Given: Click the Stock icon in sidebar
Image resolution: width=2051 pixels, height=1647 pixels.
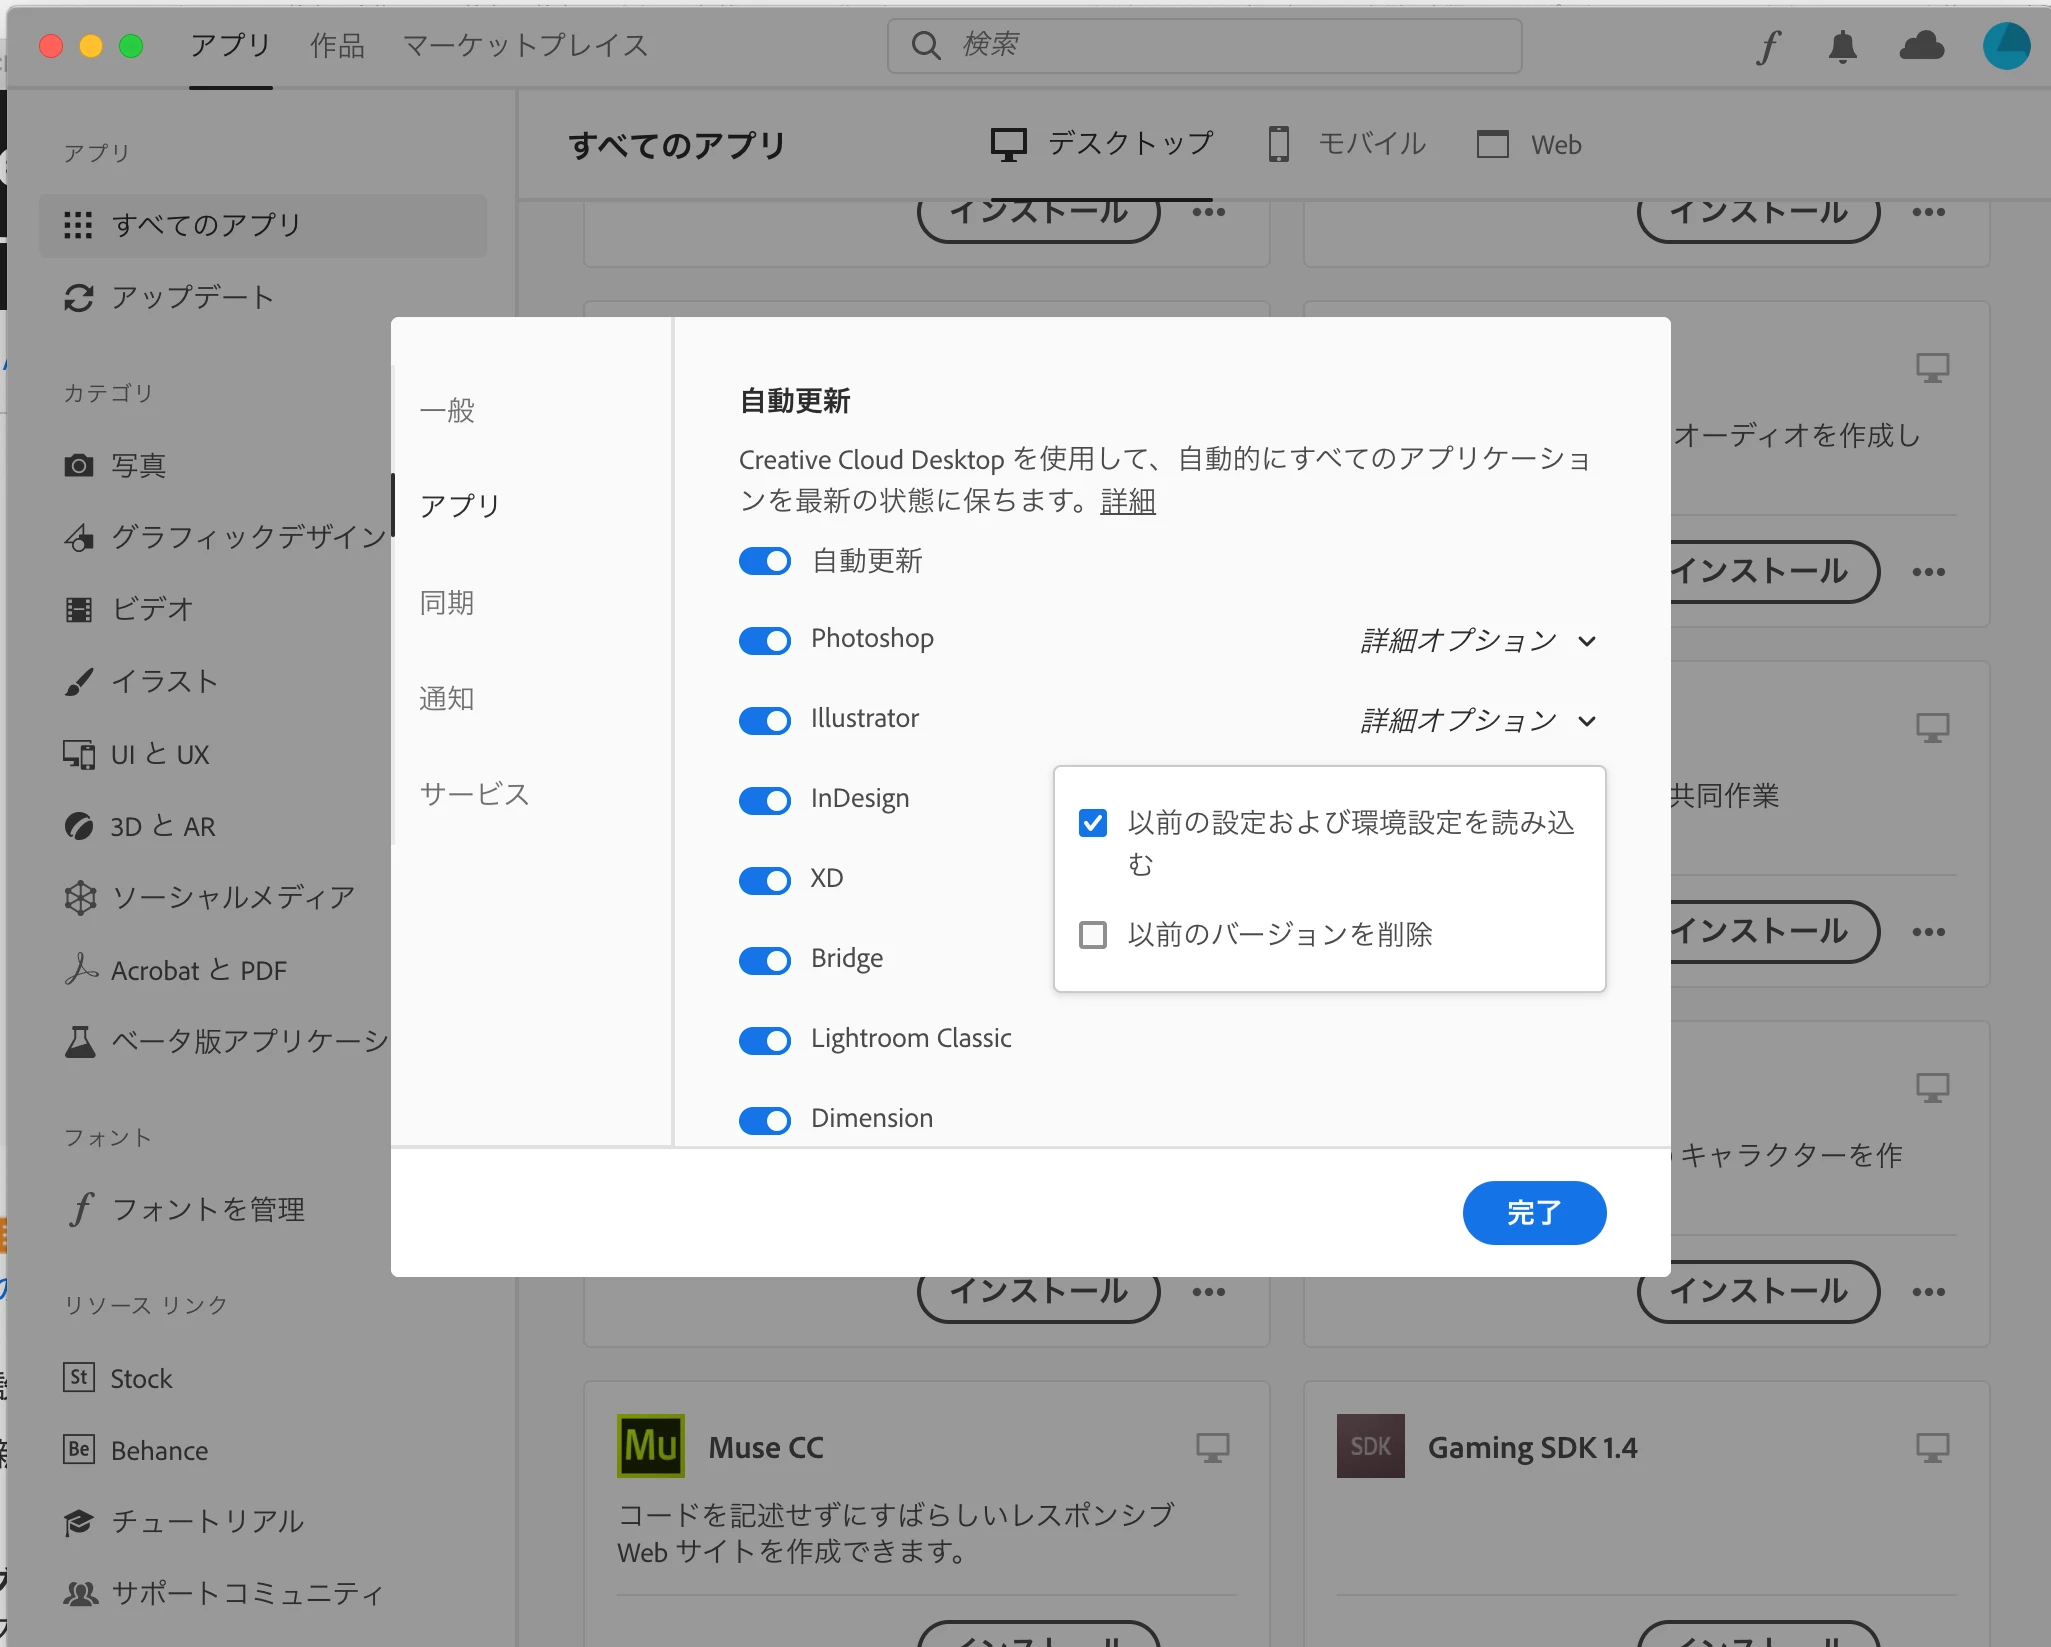Looking at the screenshot, I should coord(79,1378).
